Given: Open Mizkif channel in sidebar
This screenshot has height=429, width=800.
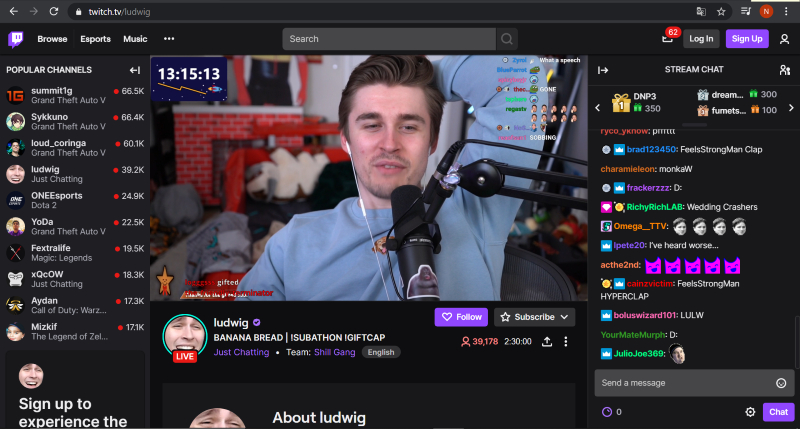Looking at the screenshot, I should (75, 332).
